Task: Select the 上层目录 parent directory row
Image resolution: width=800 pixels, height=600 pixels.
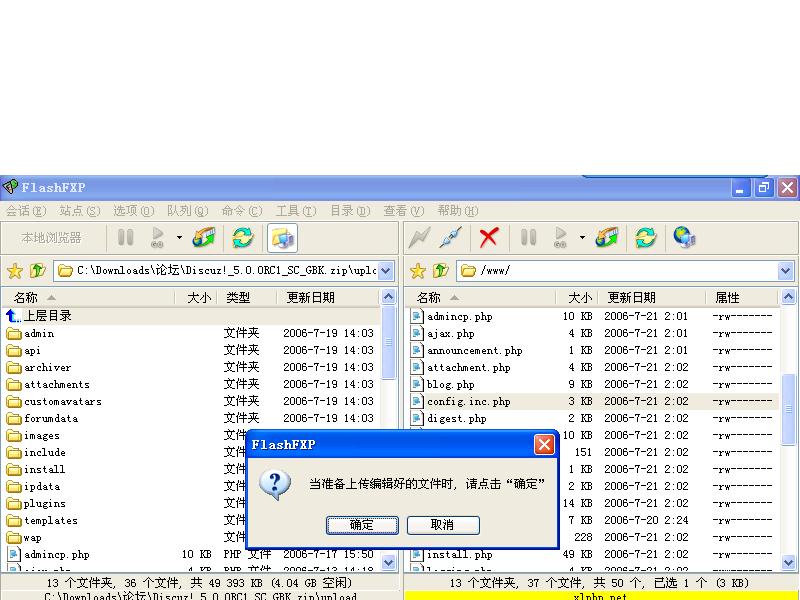Action: coord(191,316)
